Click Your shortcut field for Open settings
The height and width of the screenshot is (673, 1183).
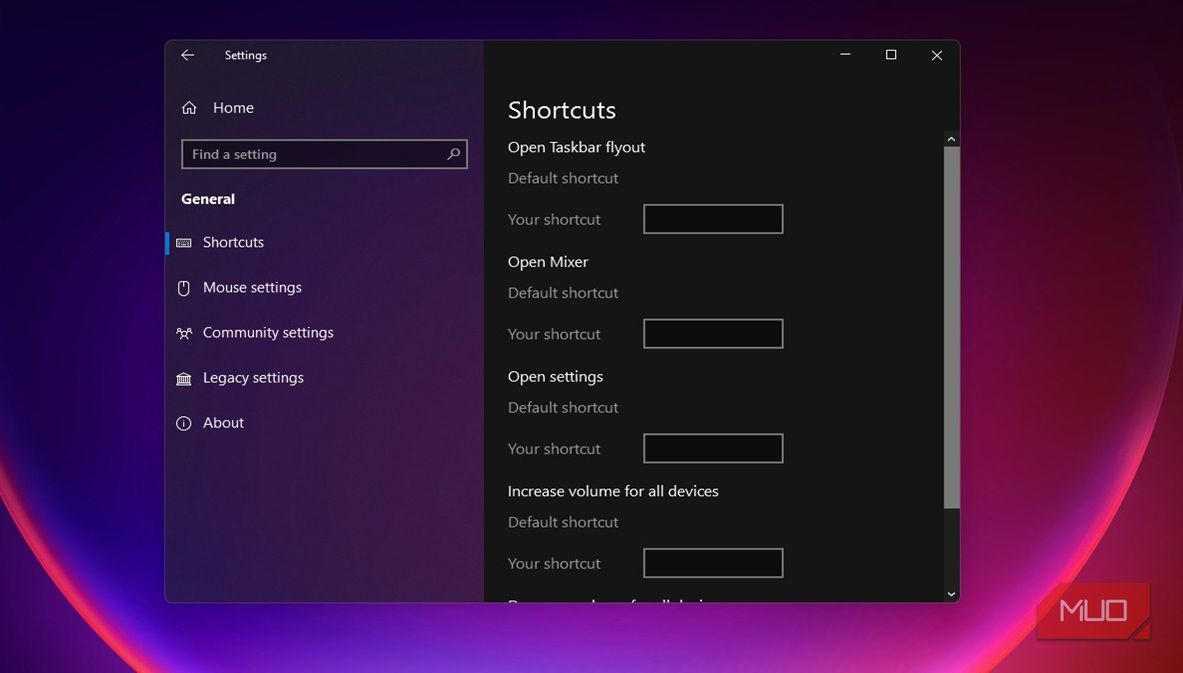pyautogui.click(x=713, y=448)
